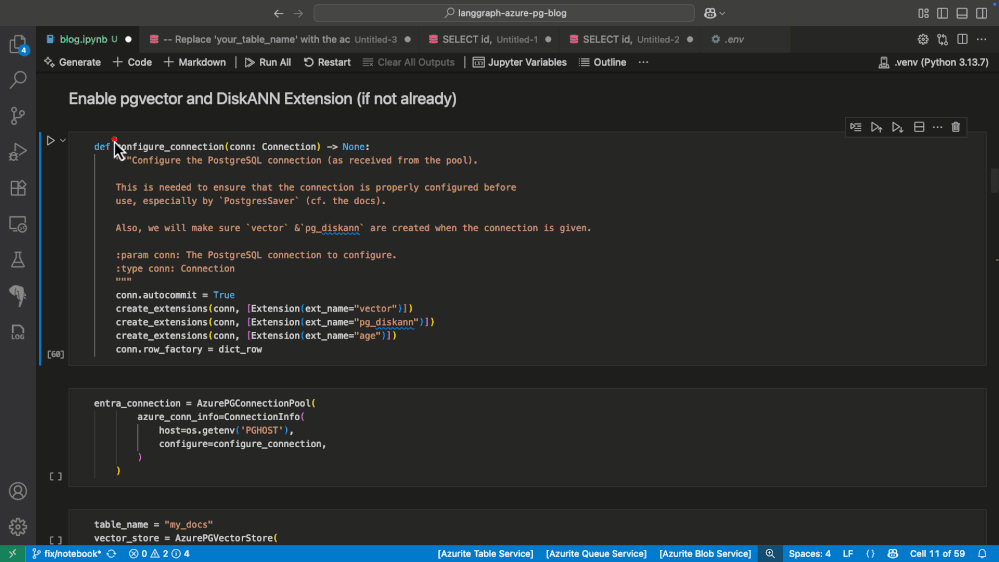Toggle the bottom panel layout button
The width and height of the screenshot is (999, 562).
(x=961, y=13)
